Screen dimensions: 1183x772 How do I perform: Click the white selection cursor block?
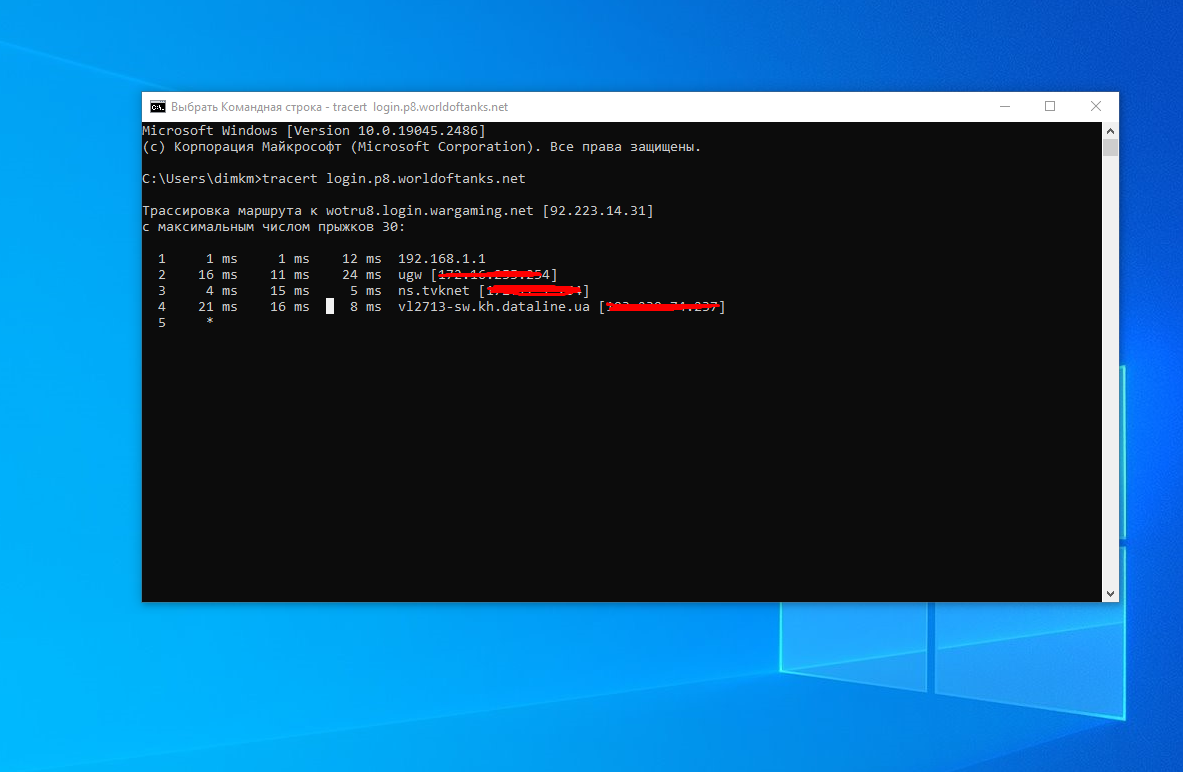330,306
